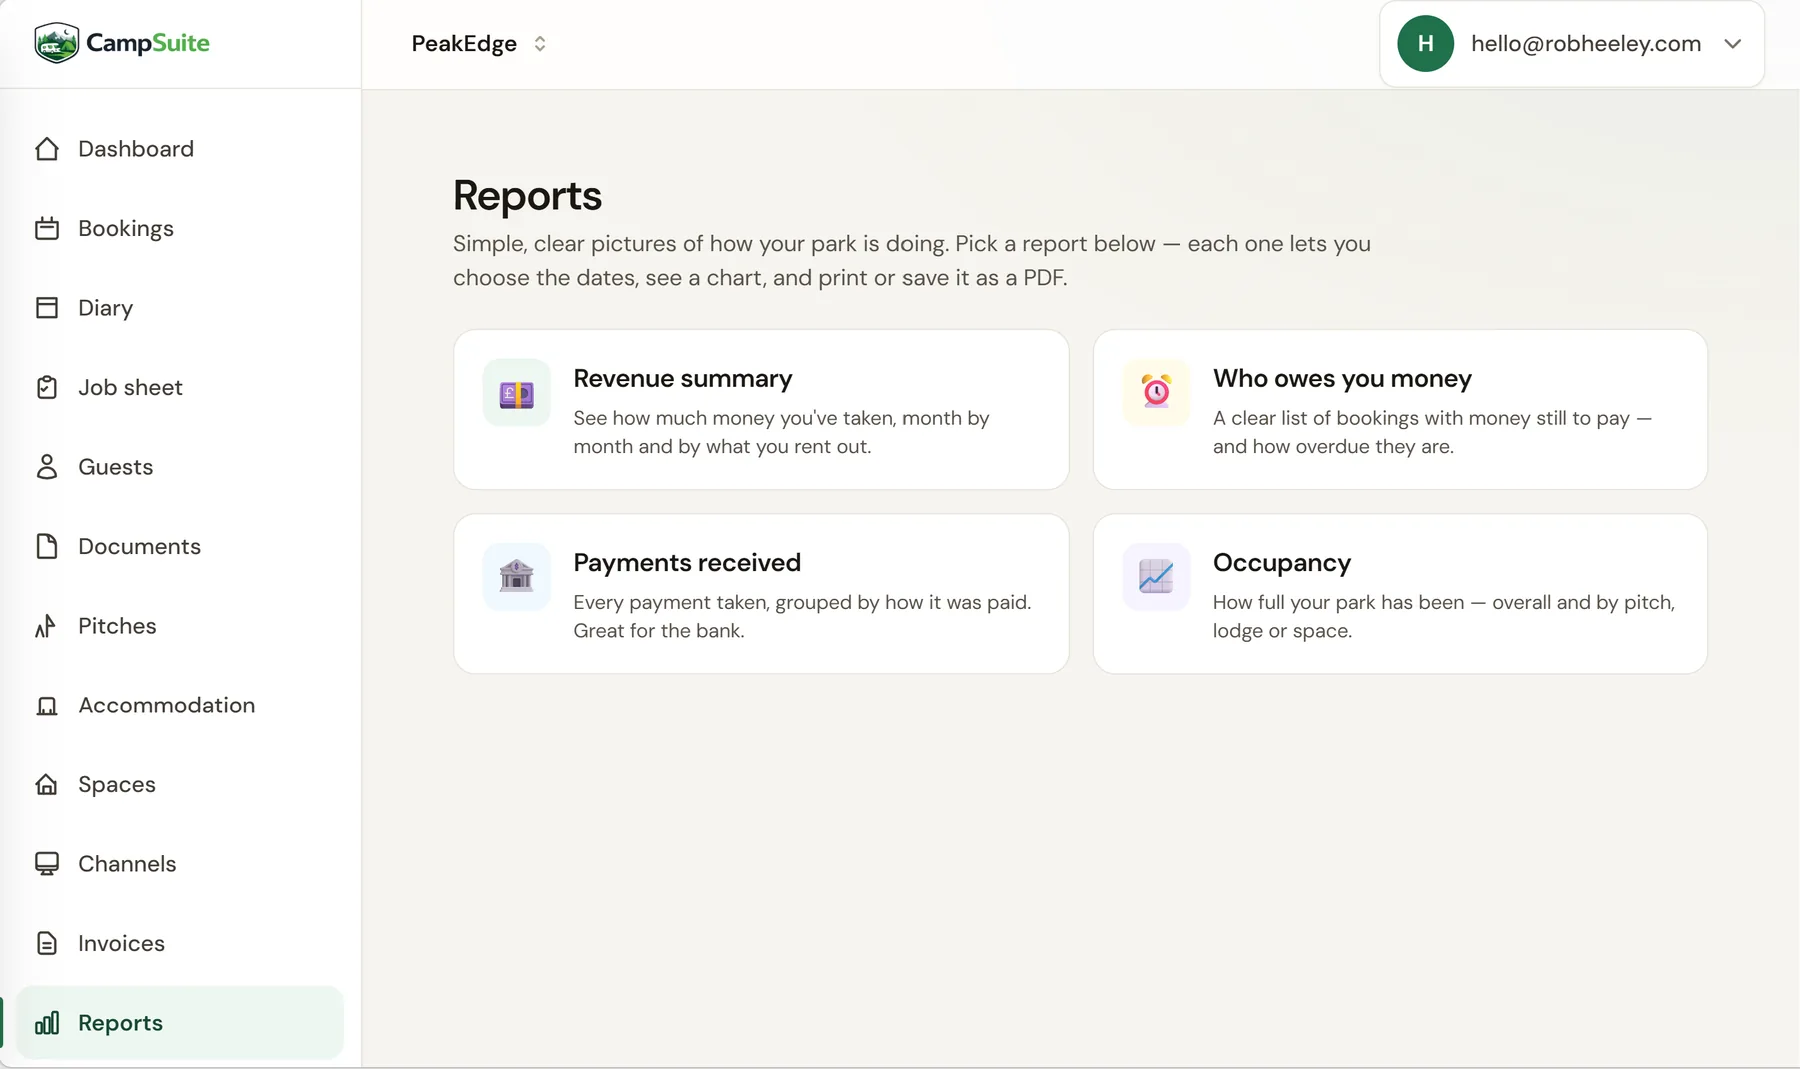
Task: Open the Who owes you money report
Action: (1400, 410)
